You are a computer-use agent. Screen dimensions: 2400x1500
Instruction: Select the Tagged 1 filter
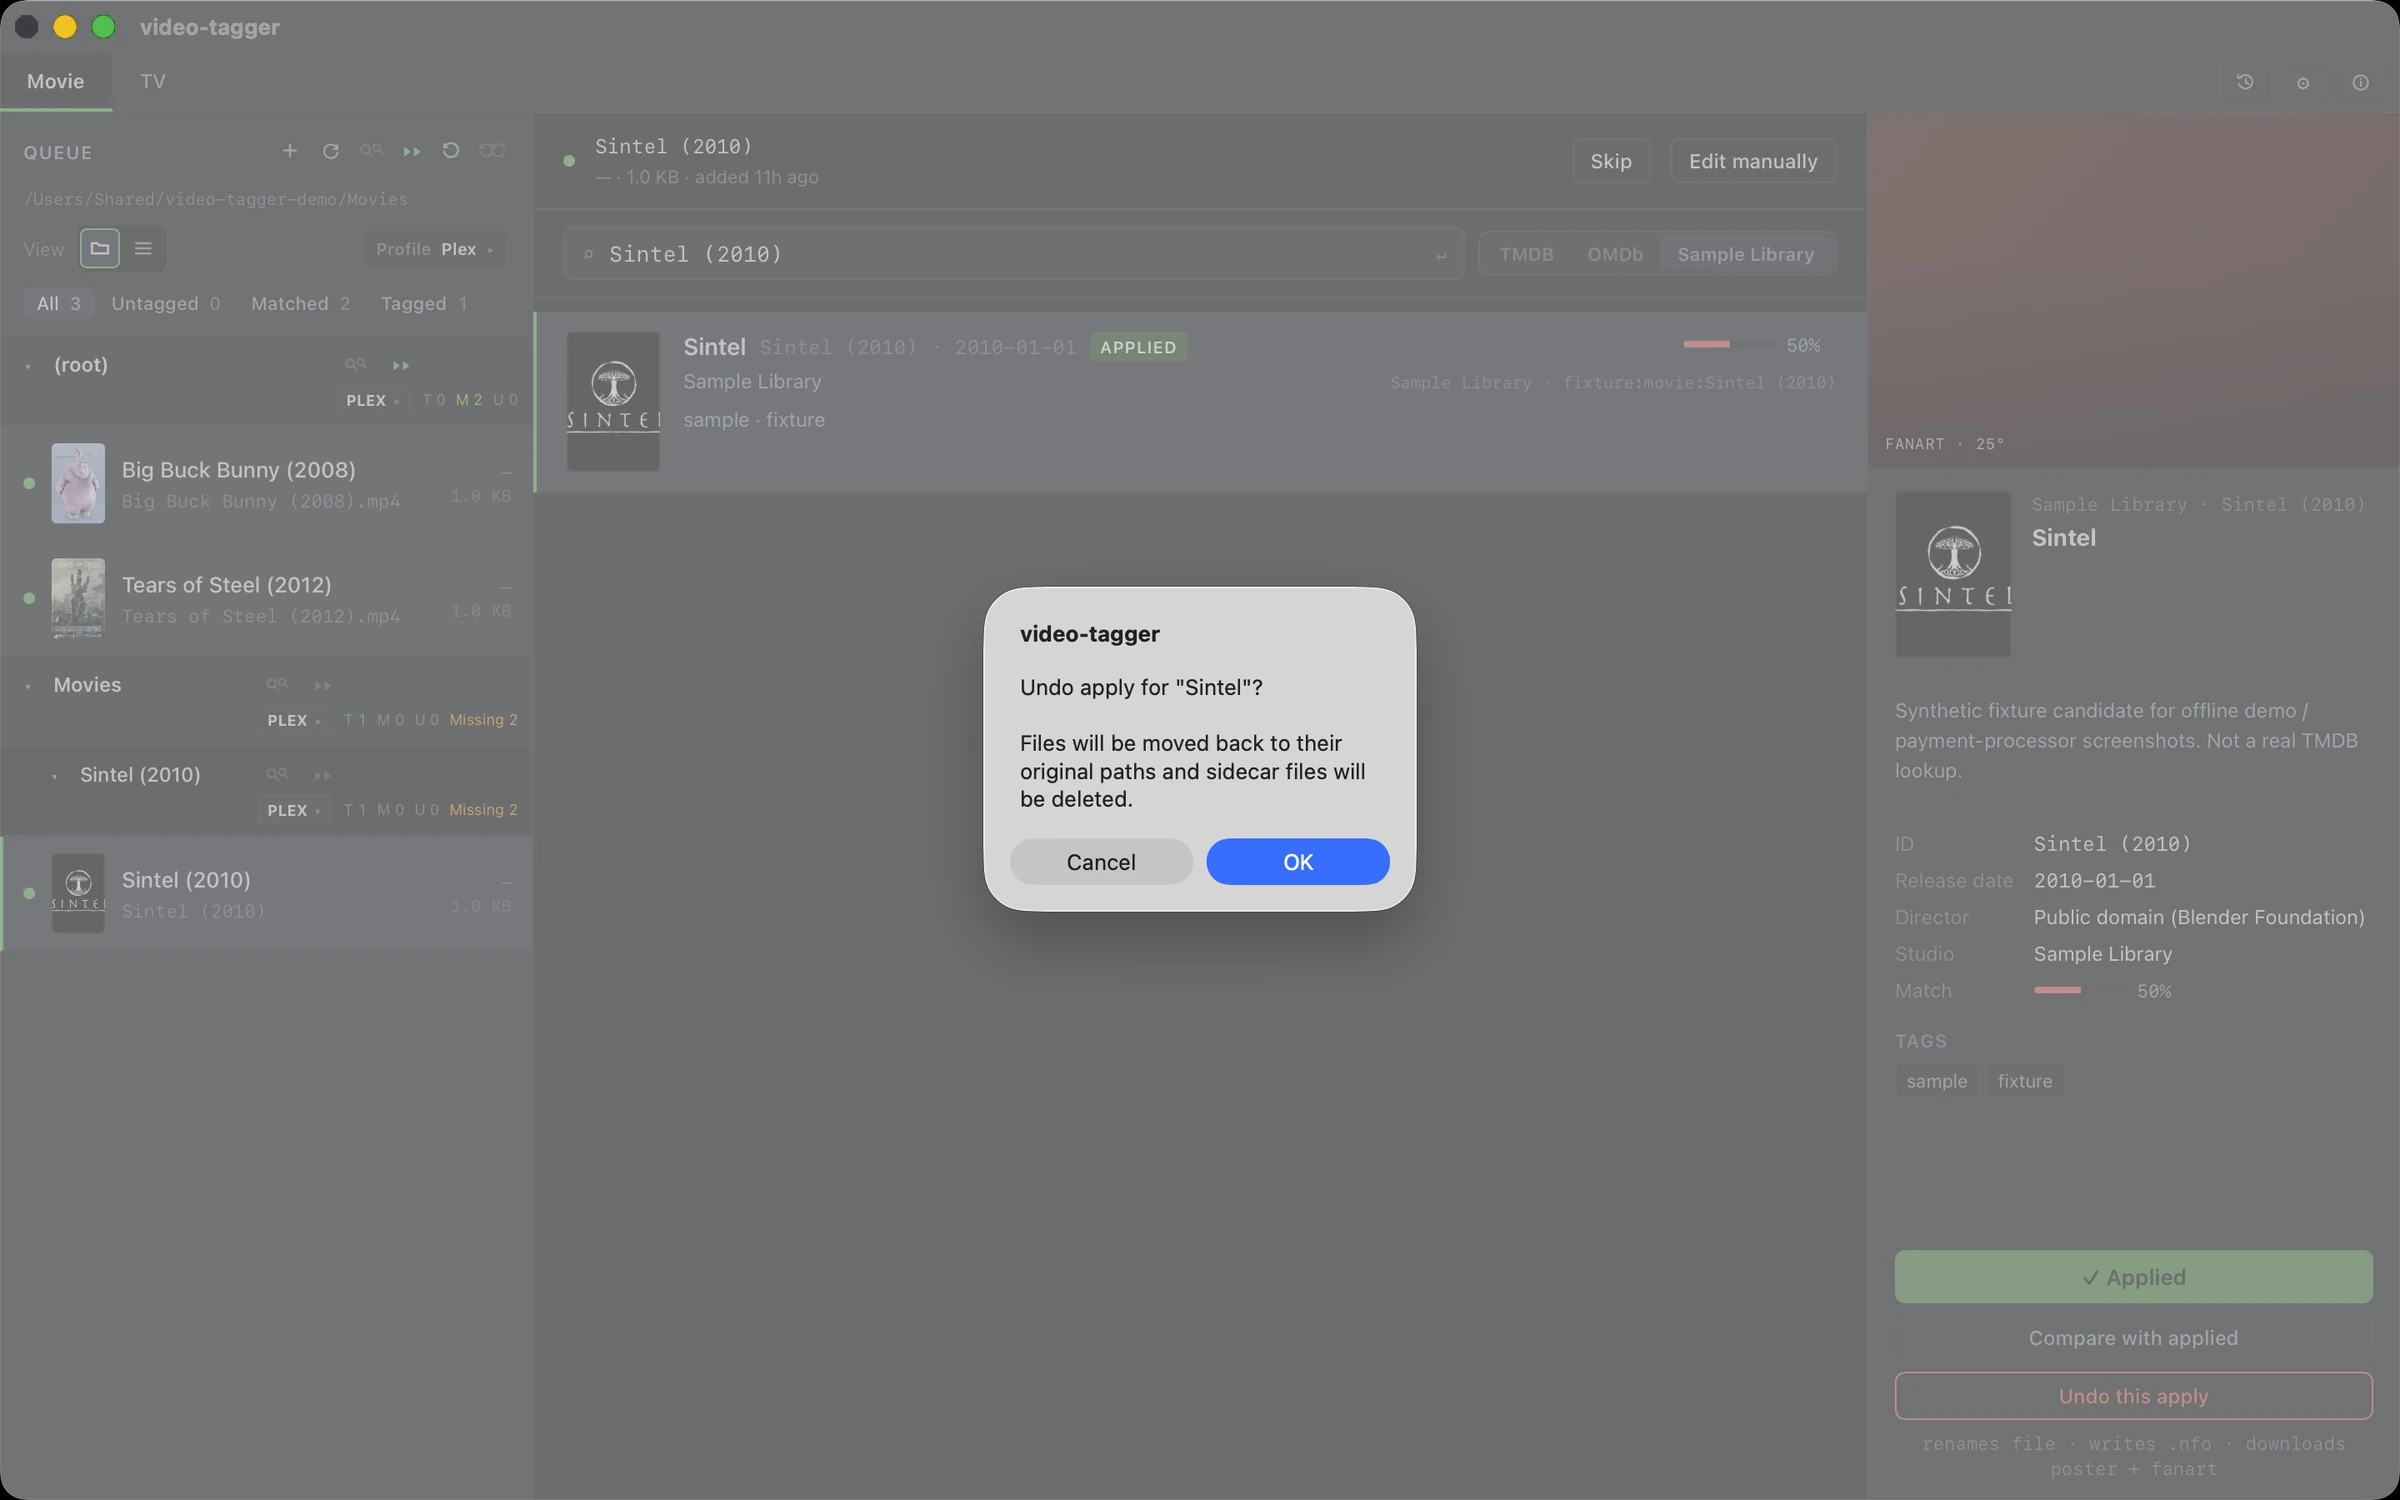pyautogui.click(x=423, y=303)
